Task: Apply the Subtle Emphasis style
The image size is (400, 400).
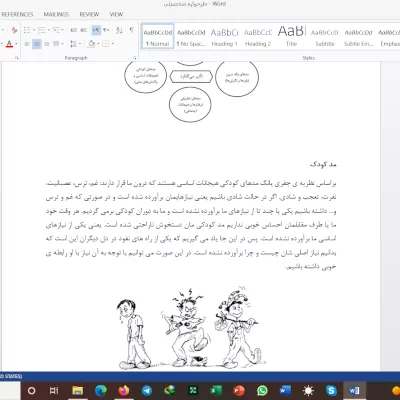Action: [x=358, y=37]
